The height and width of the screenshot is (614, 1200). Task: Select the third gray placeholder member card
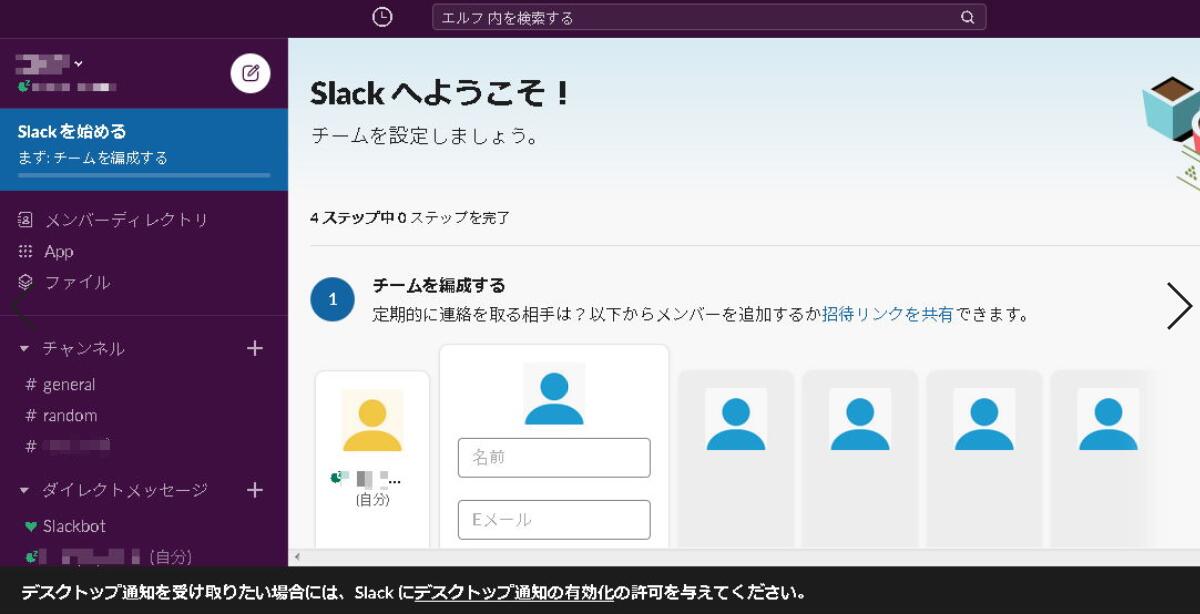tap(984, 460)
